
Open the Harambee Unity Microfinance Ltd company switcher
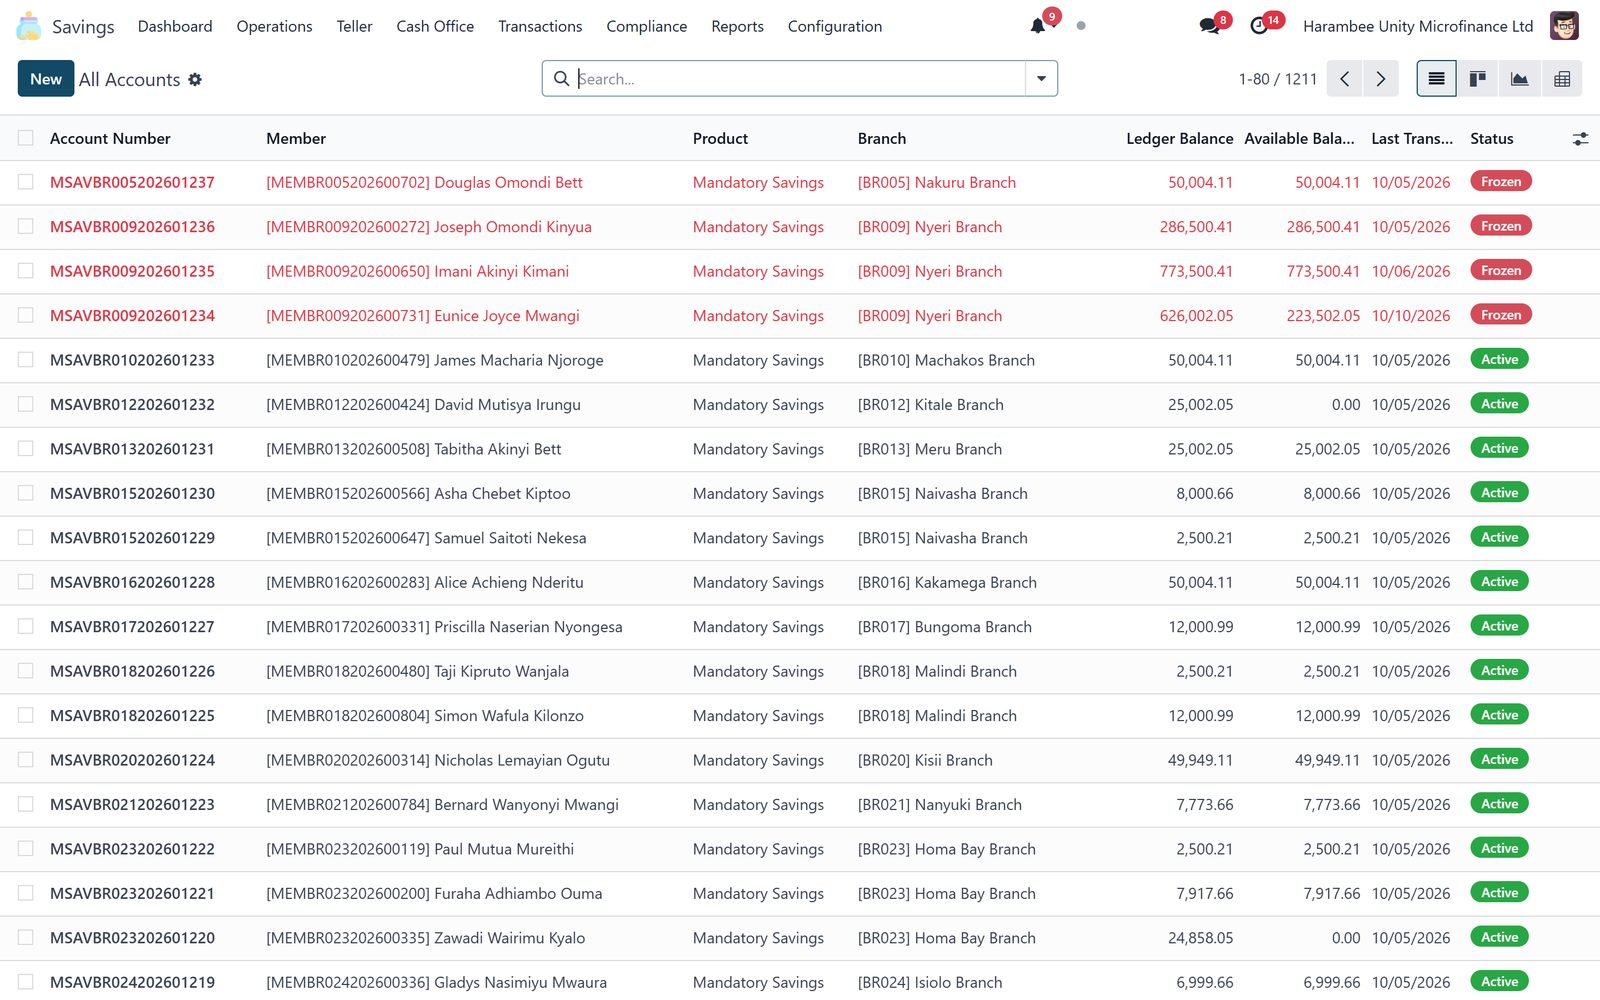click(x=1418, y=26)
